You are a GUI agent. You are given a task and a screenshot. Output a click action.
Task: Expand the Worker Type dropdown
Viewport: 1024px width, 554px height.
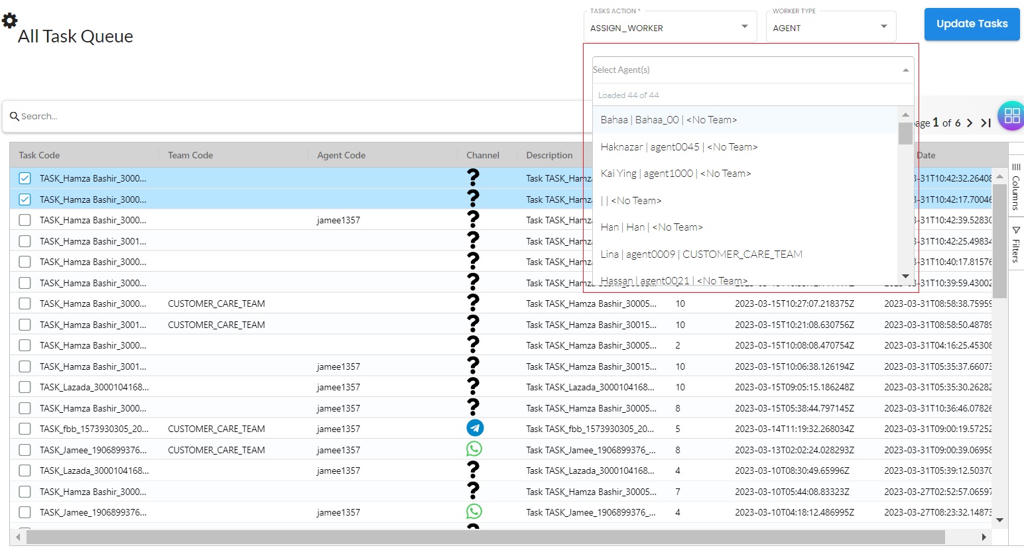pyautogui.click(x=830, y=27)
